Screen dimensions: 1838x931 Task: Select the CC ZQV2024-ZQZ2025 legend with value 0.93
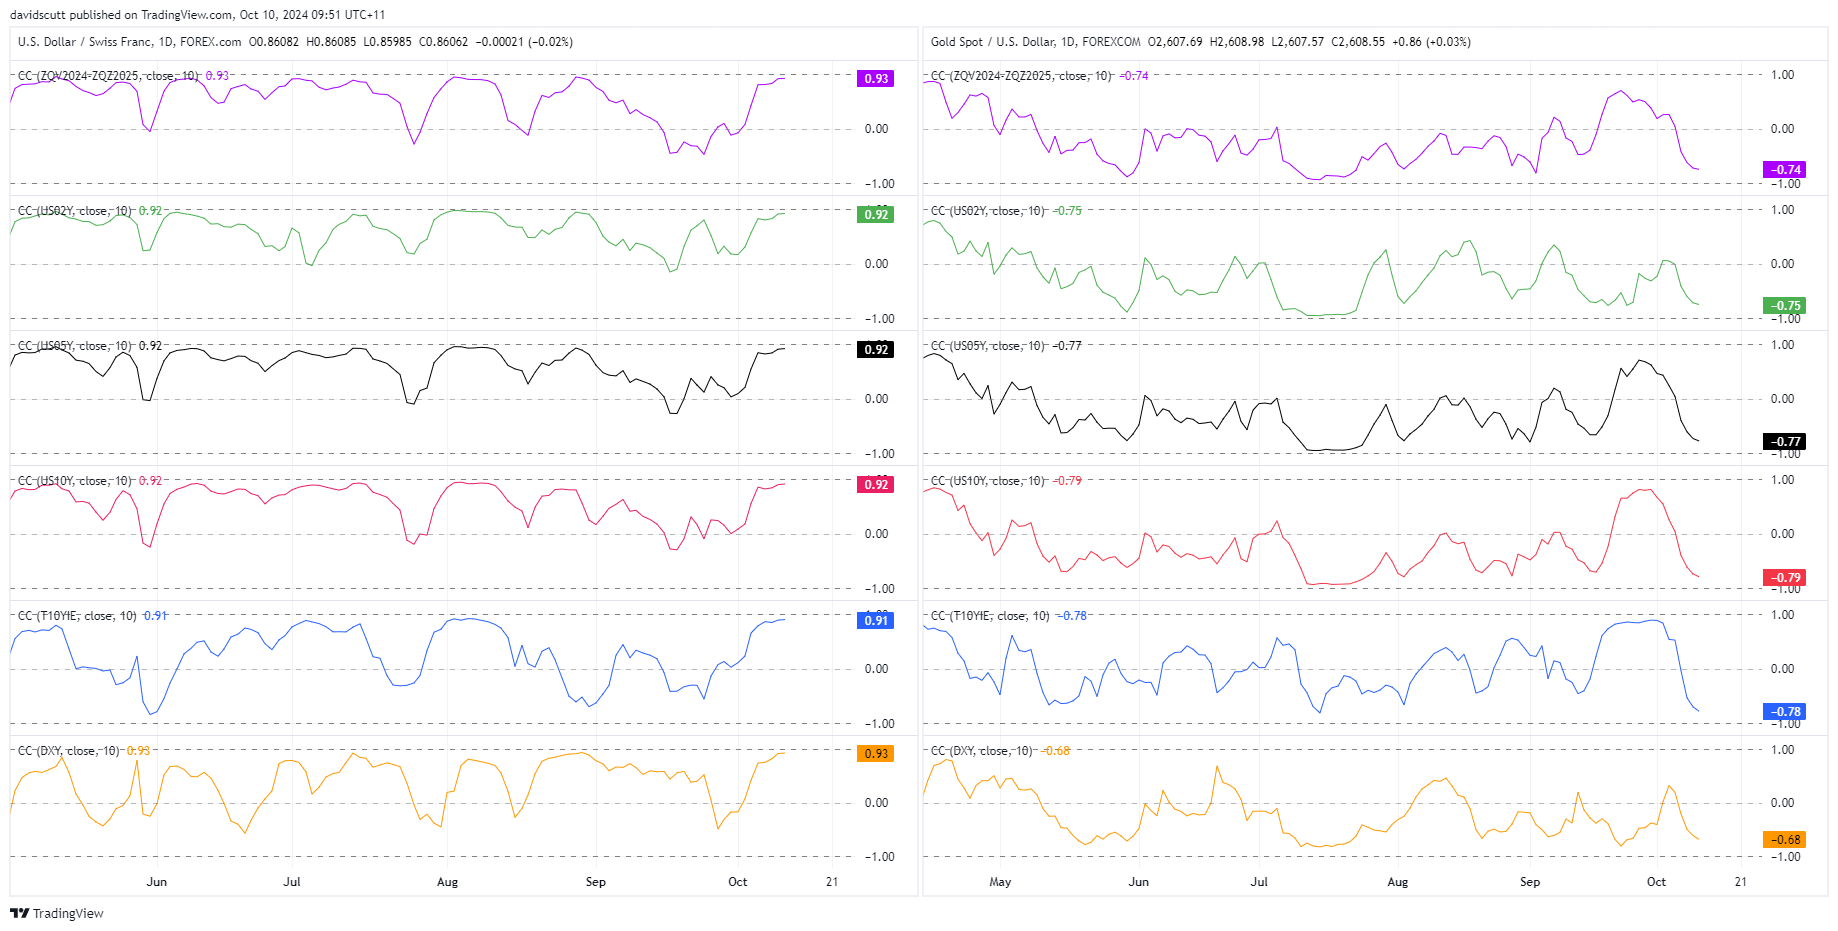tap(123, 76)
